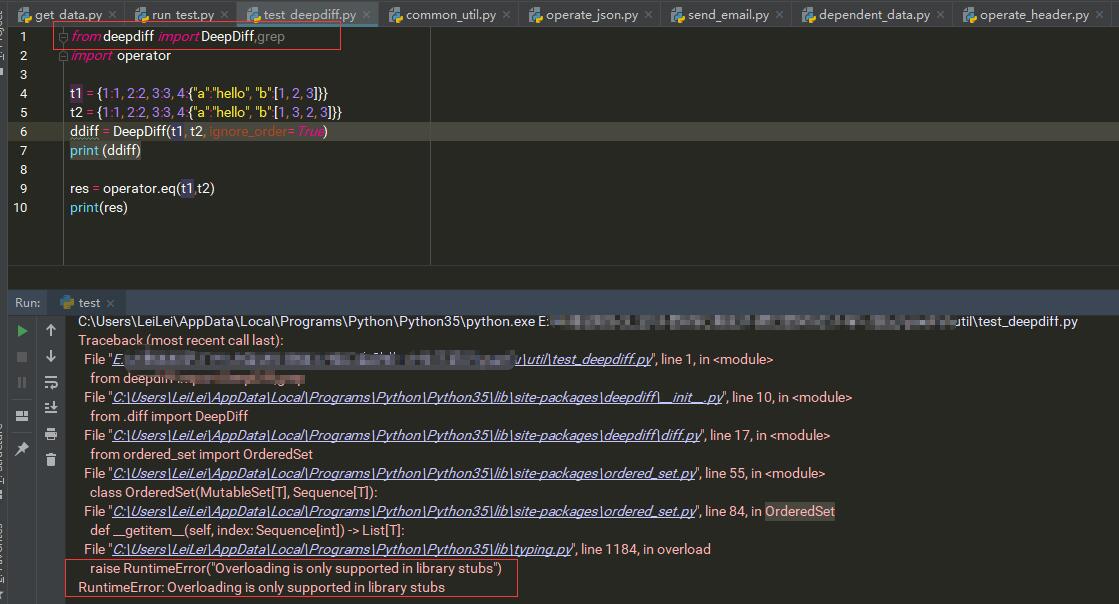The image size is (1119, 604).
Task: Open the typing.py line 1184 link
Action: pyautogui.click(x=343, y=550)
